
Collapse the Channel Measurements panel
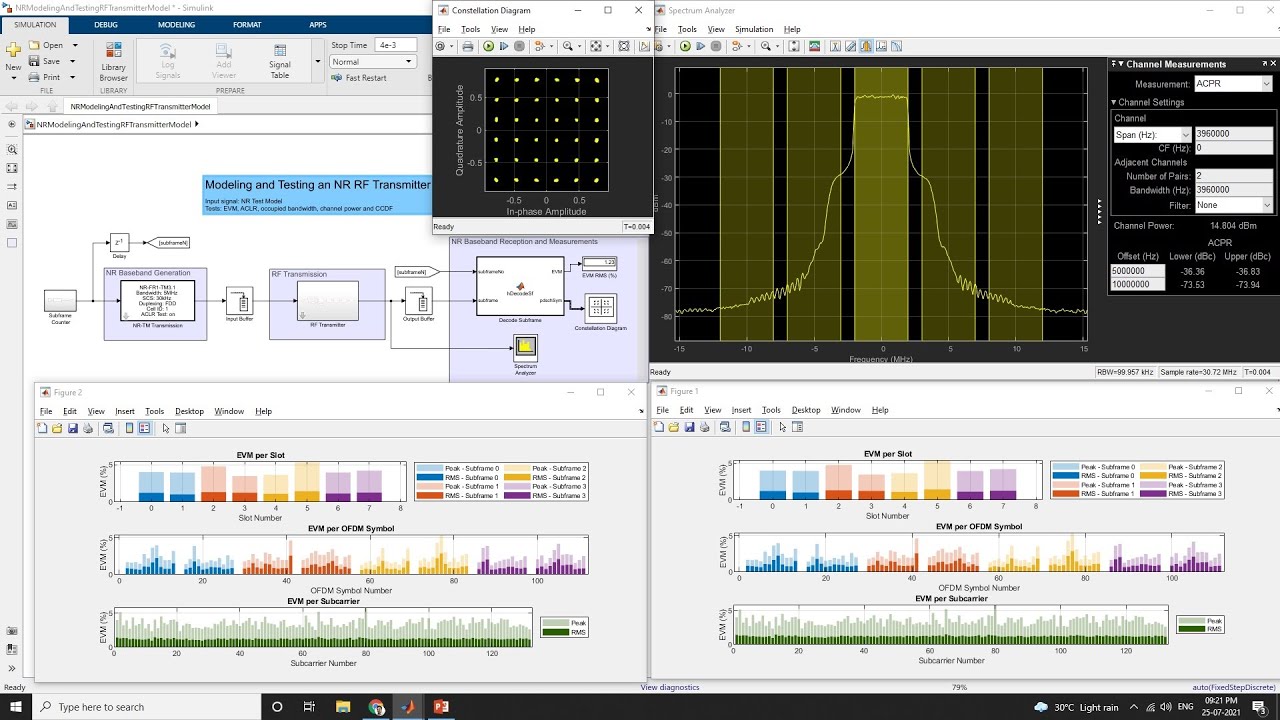(x=1121, y=64)
